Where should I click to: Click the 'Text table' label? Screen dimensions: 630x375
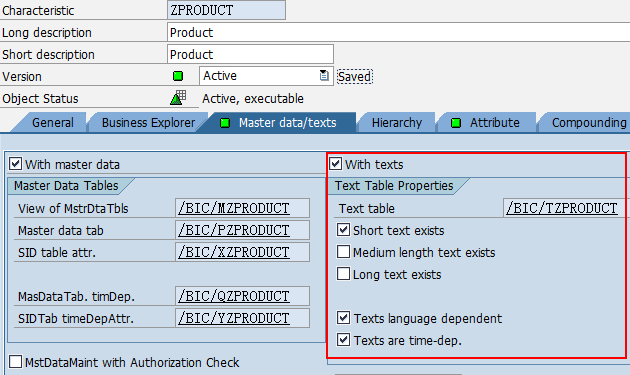point(366,209)
